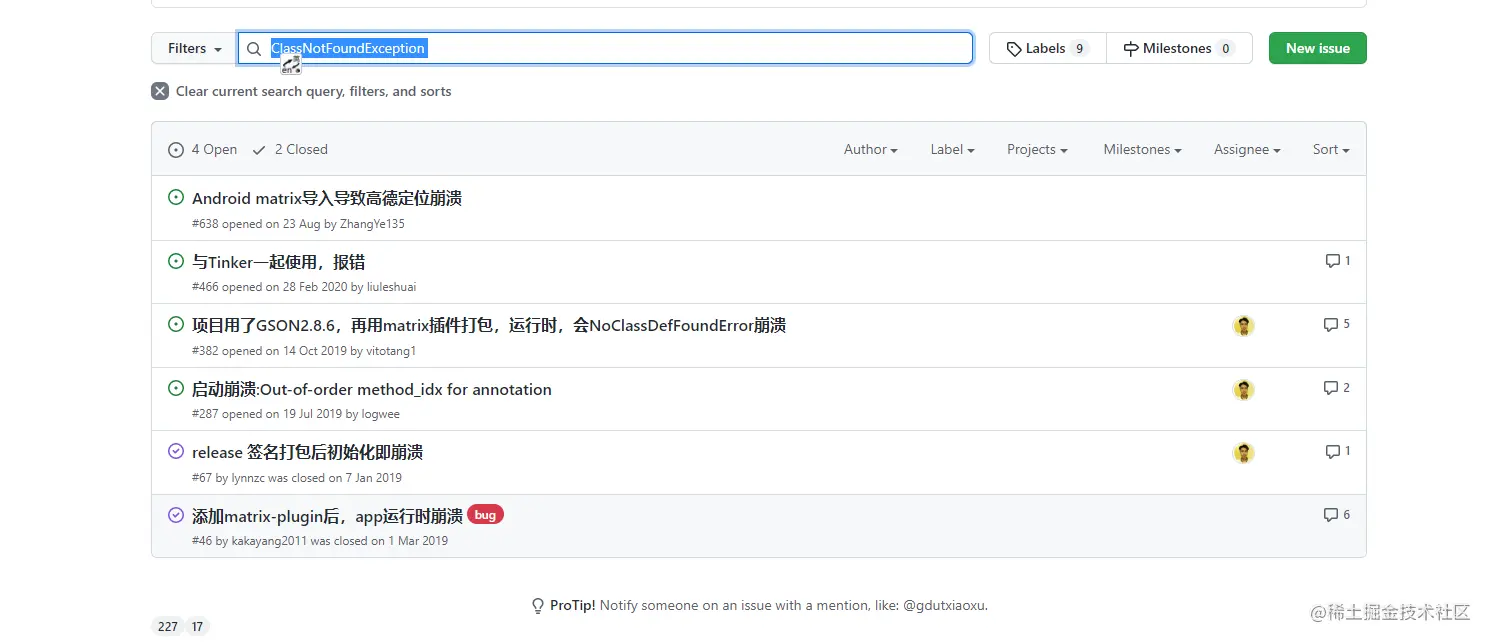This screenshot has height=642, width=1490.
Task: Open the 5 comments on GSON2.8.6 issue
Action: [x=1337, y=324]
